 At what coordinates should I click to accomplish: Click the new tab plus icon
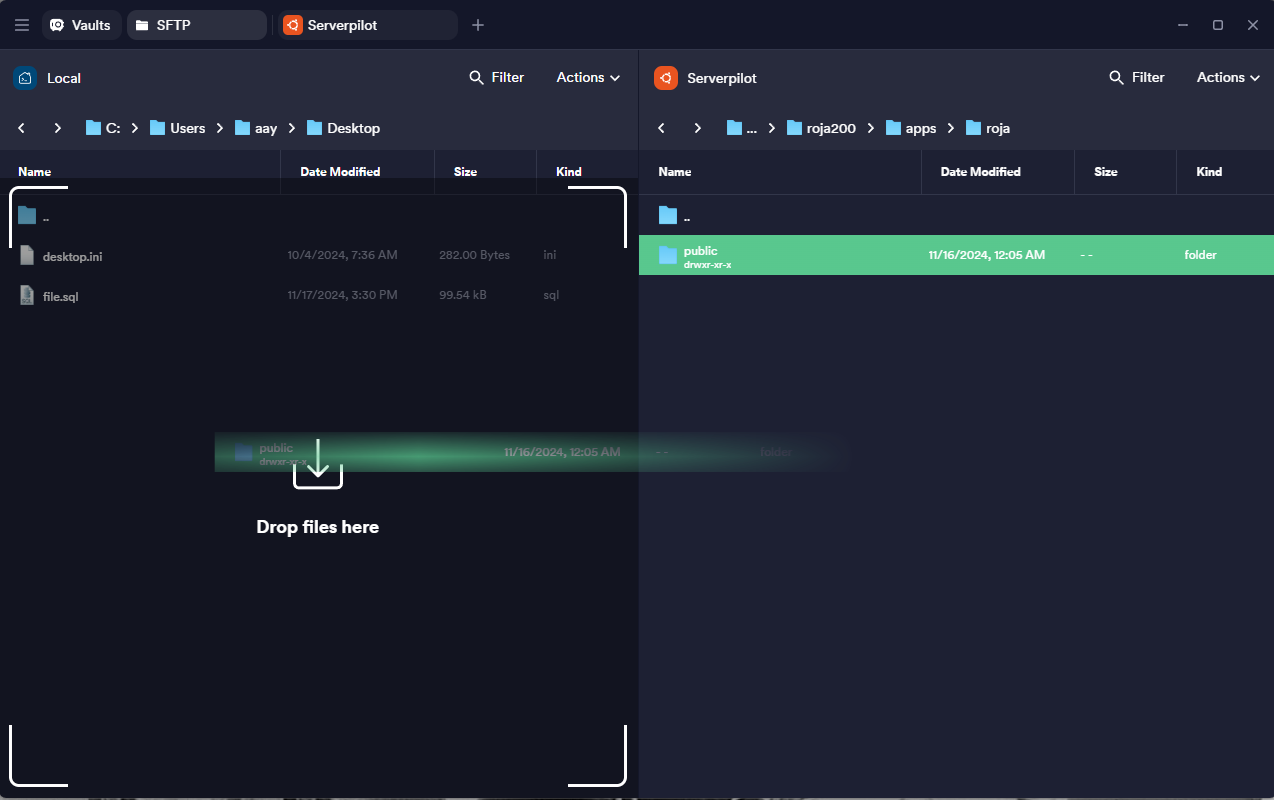coord(478,25)
